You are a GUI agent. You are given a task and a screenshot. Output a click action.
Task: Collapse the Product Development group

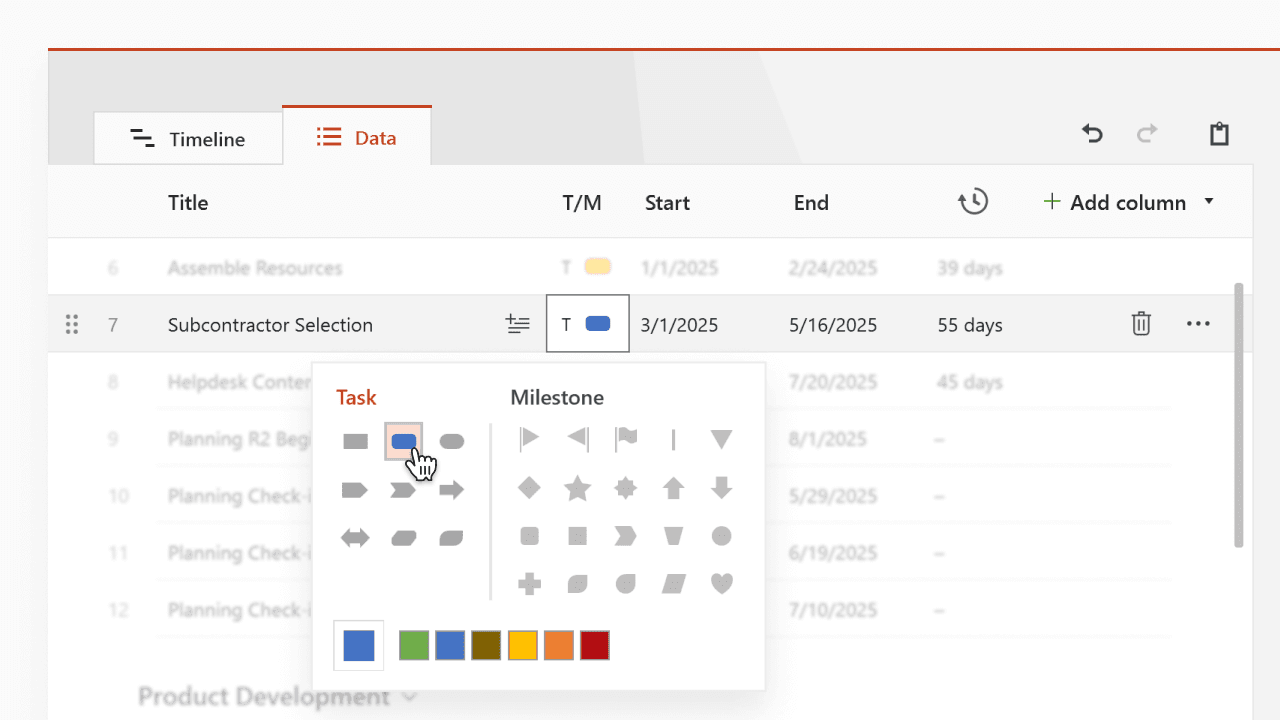click(x=409, y=697)
